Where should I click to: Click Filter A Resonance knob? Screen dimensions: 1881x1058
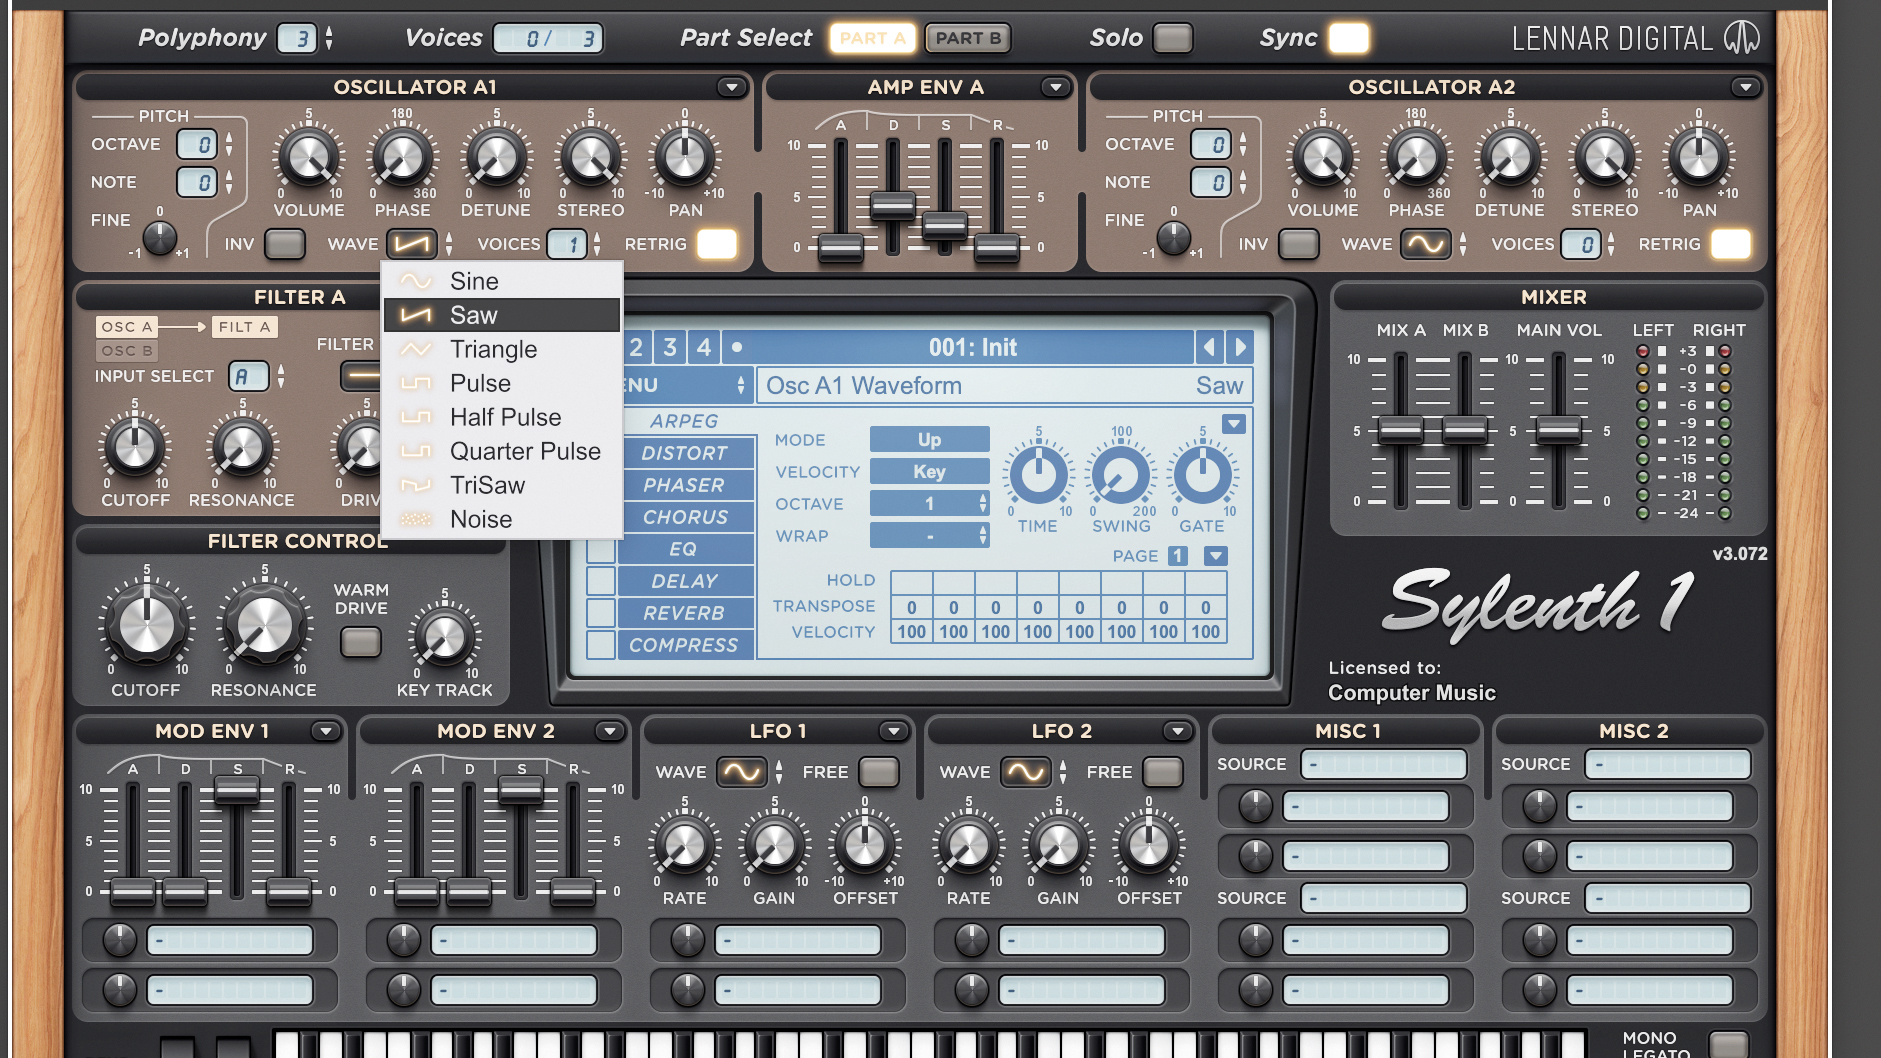[242, 446]
